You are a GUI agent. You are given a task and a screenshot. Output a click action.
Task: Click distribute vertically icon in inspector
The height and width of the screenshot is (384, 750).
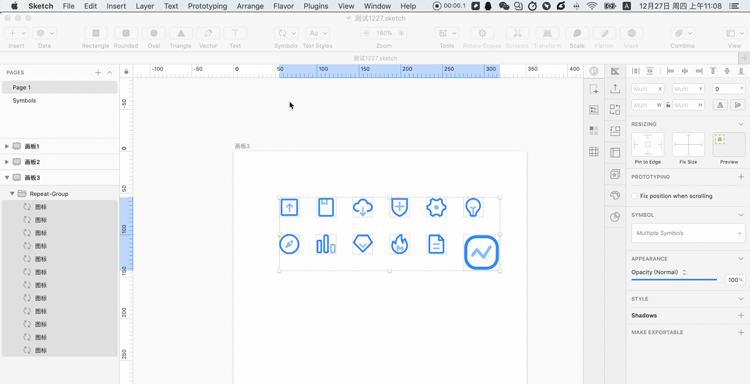tap(650, 71)
